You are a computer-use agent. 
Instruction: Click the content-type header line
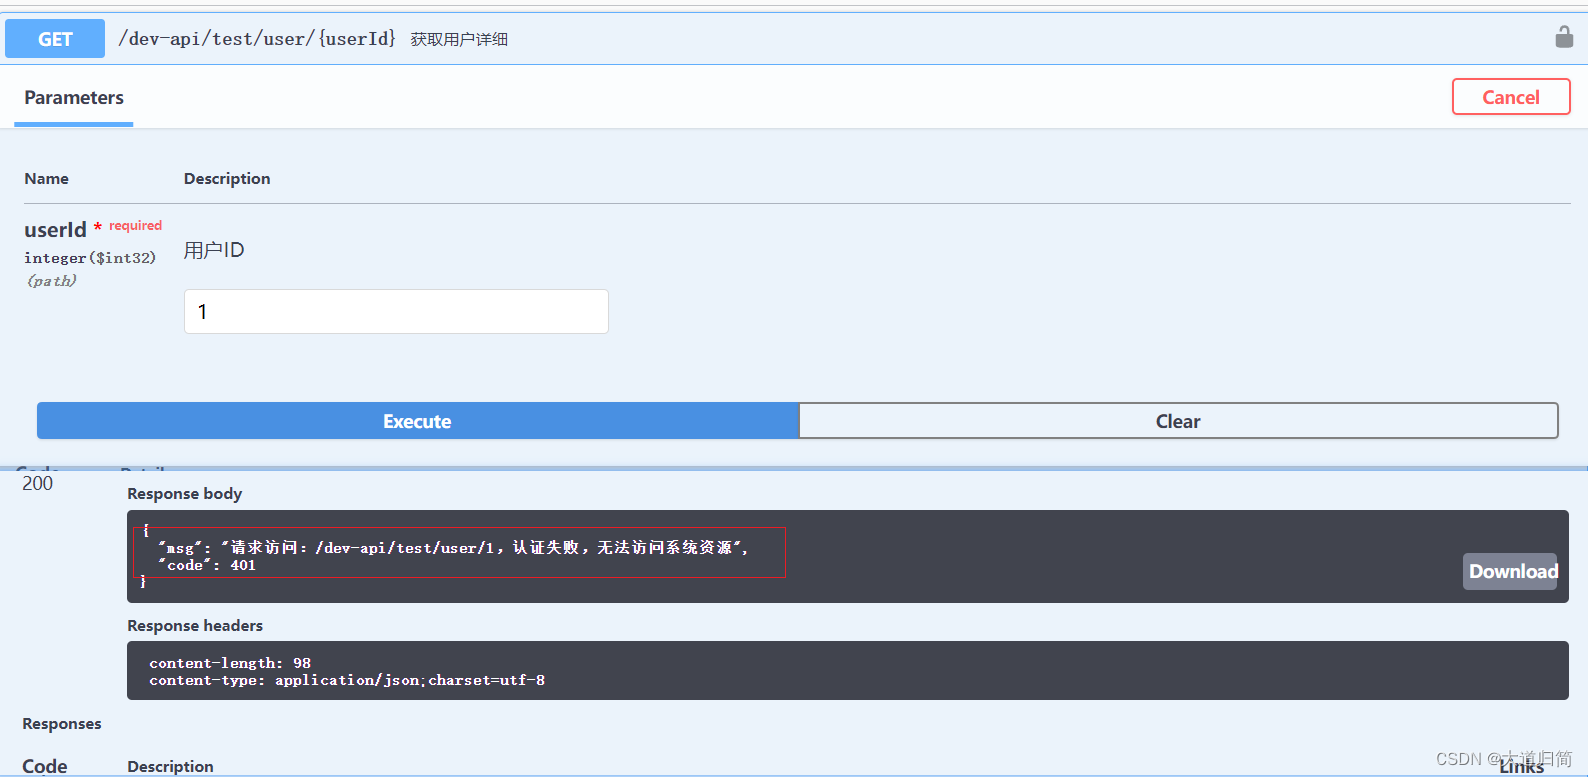(x=347, y=680)
